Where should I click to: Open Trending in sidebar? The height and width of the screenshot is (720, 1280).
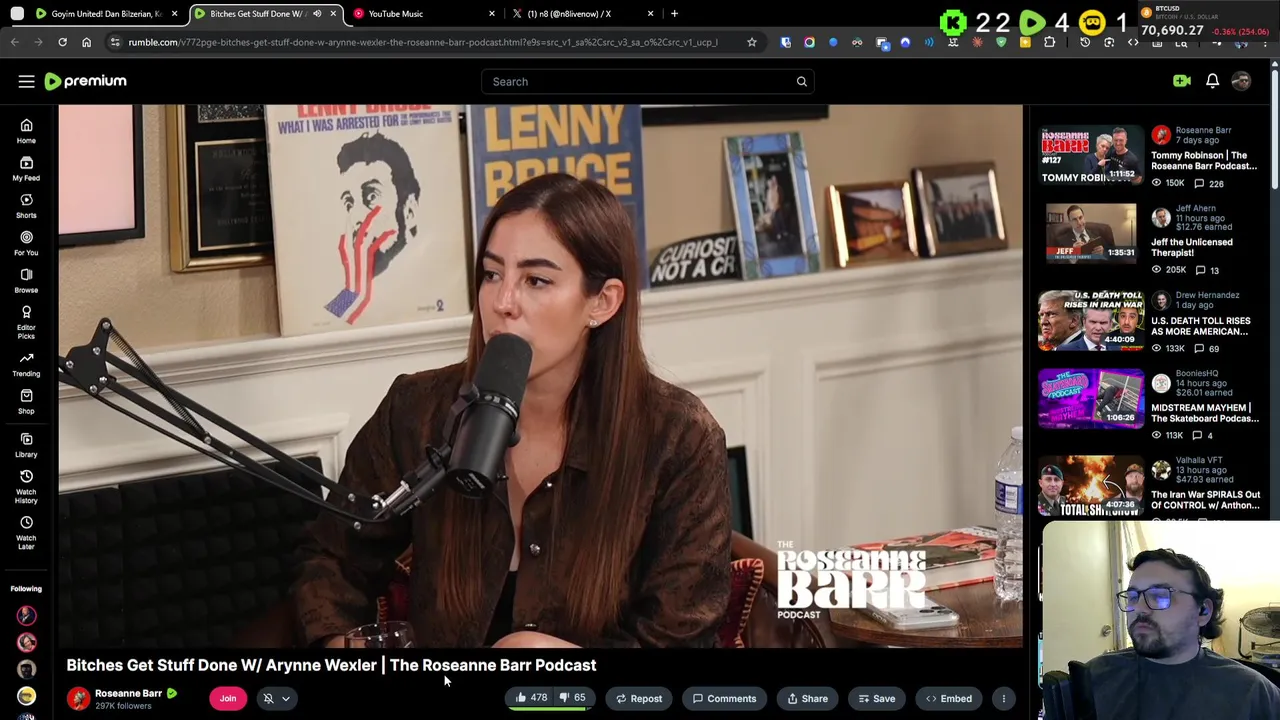26,364
